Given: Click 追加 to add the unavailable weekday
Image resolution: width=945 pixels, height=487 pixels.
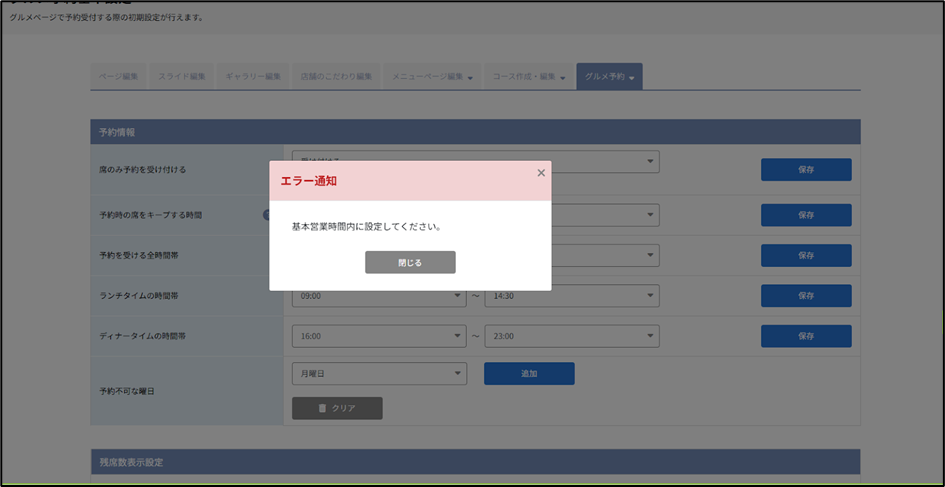Looking at the screenshot, I should click(x=529, y=373).
